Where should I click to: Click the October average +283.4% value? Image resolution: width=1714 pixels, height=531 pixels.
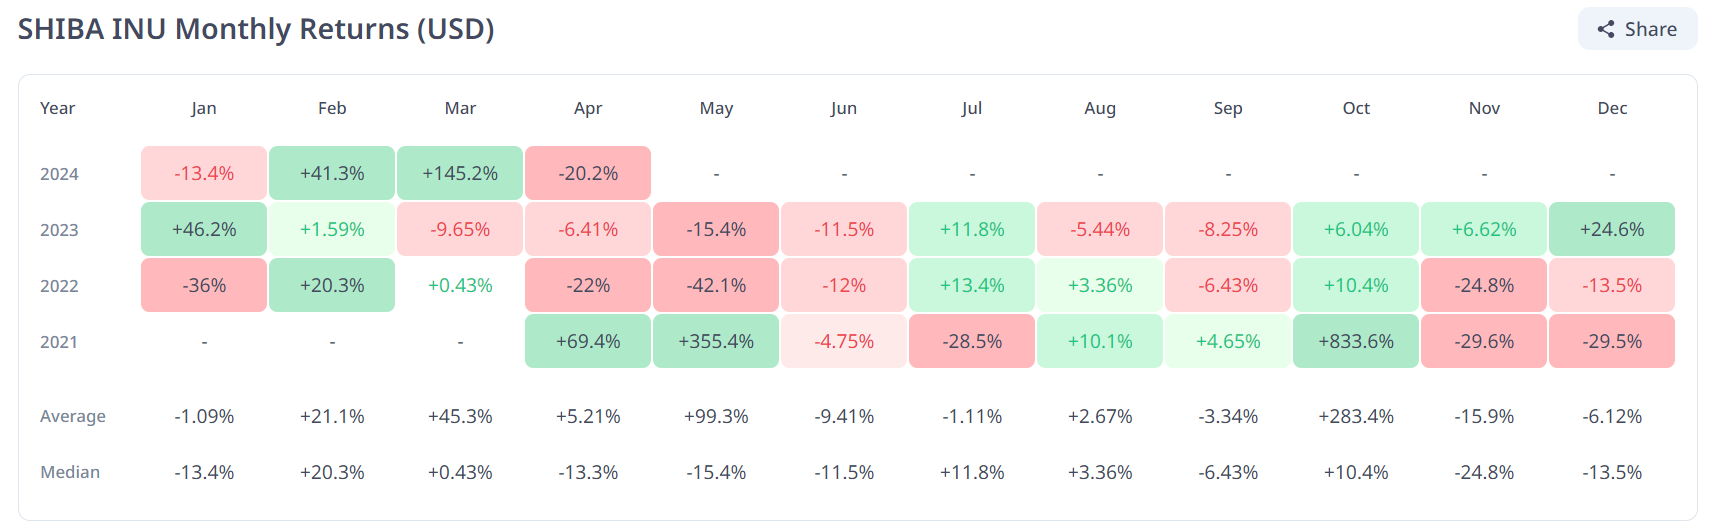click(1356, 416)
